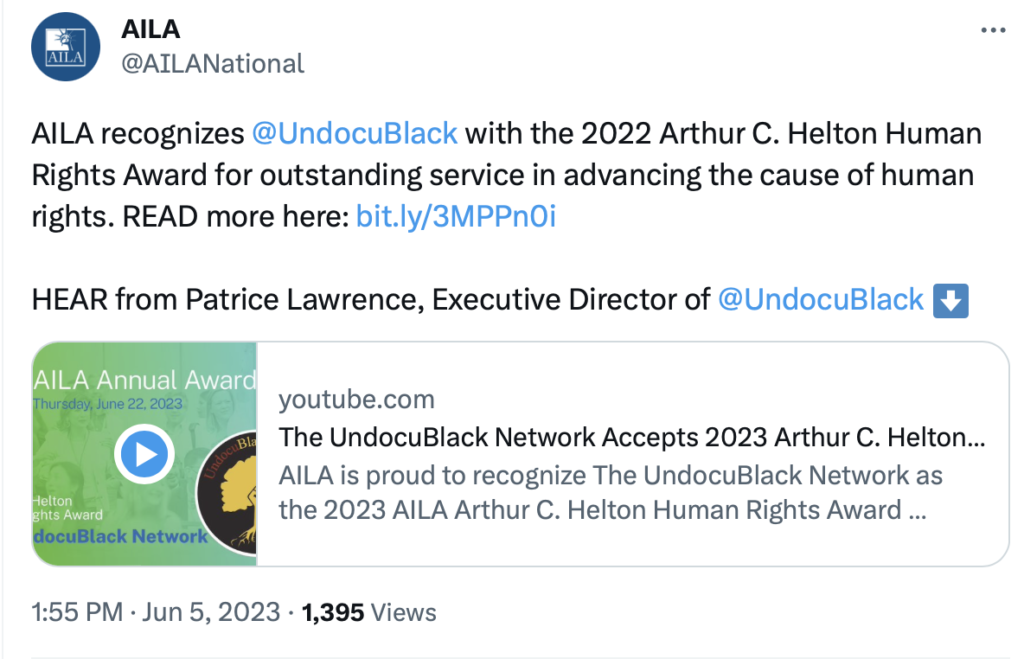Visit the @AILANational handle
Viewport: 1024px width, 659px height.
[212, 64]
